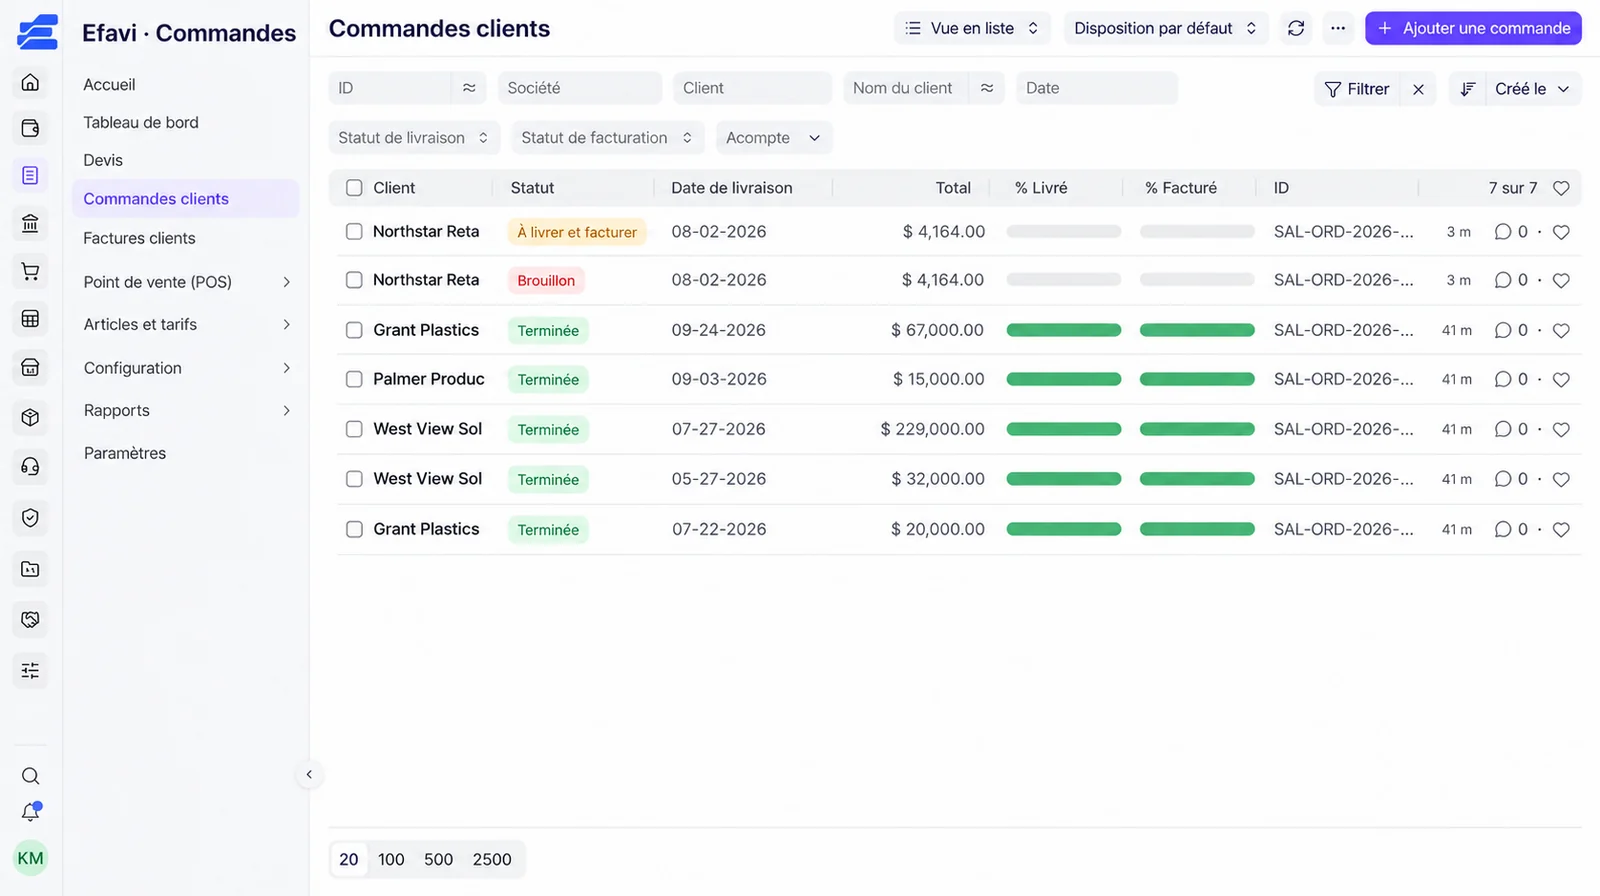Click the Efavi logo icon
The width and height of the screenshot is (1600, 896).
click(37, 32)
